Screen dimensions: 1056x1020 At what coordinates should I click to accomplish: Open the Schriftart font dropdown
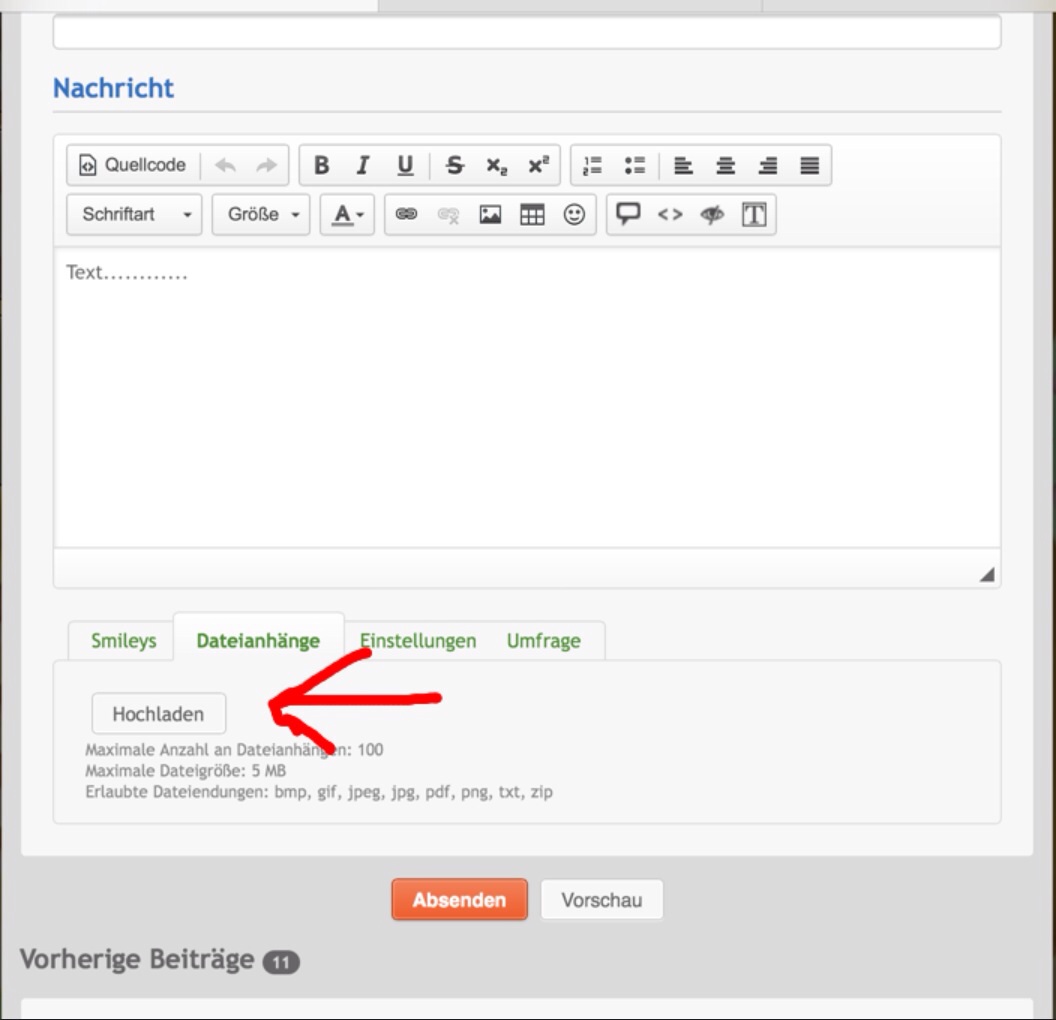coord(135,215)
